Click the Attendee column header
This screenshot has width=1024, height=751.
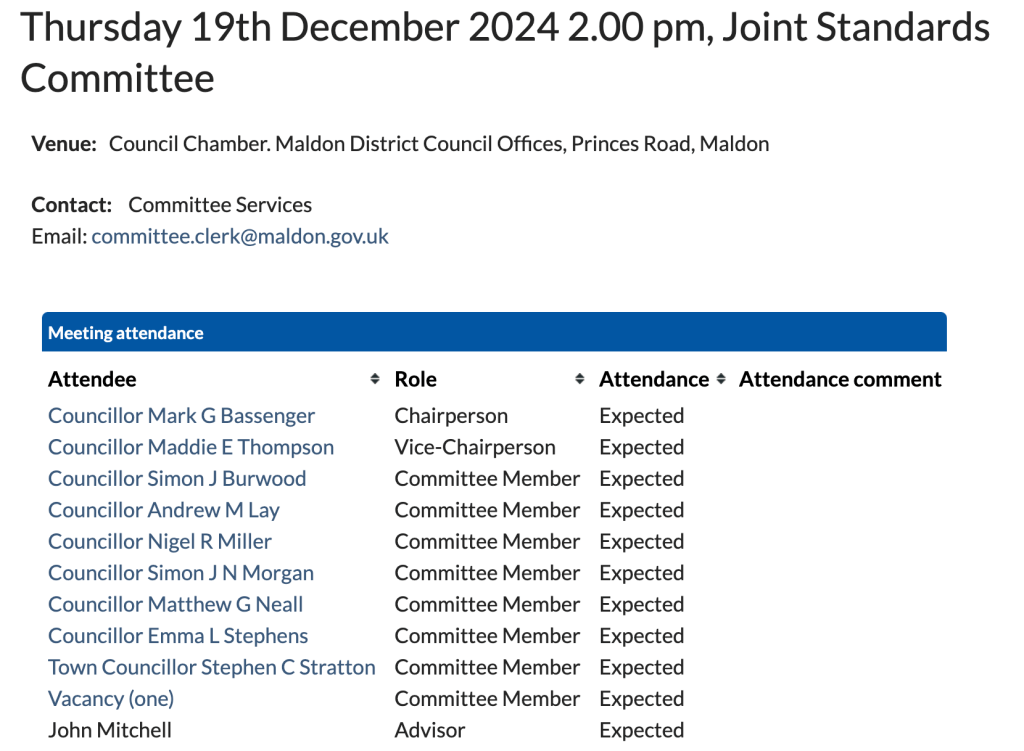(92, 380)
